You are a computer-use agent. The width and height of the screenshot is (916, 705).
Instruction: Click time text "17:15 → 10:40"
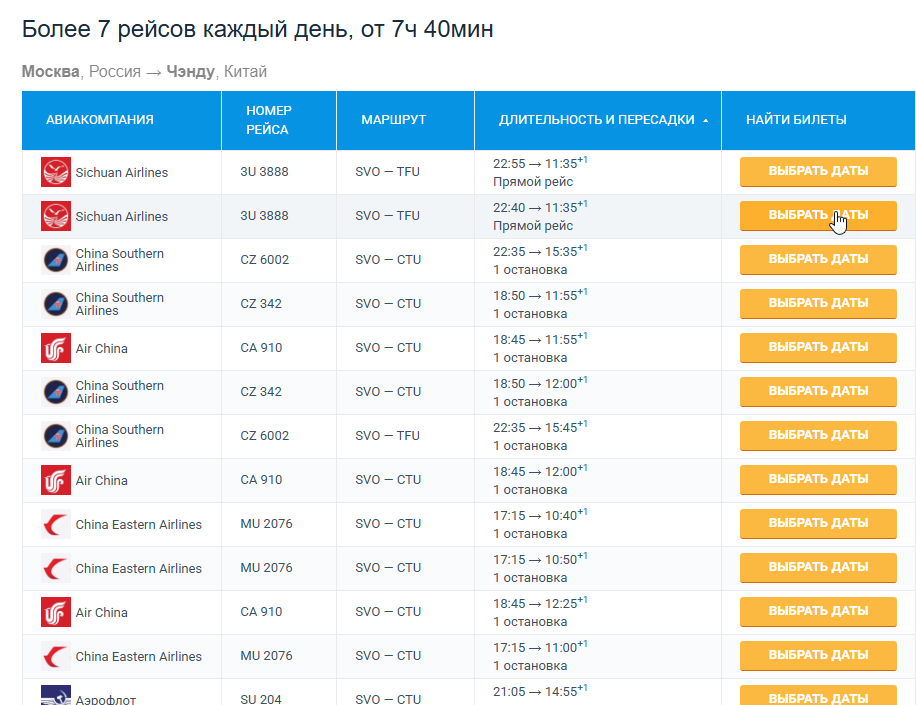point(535,516)
